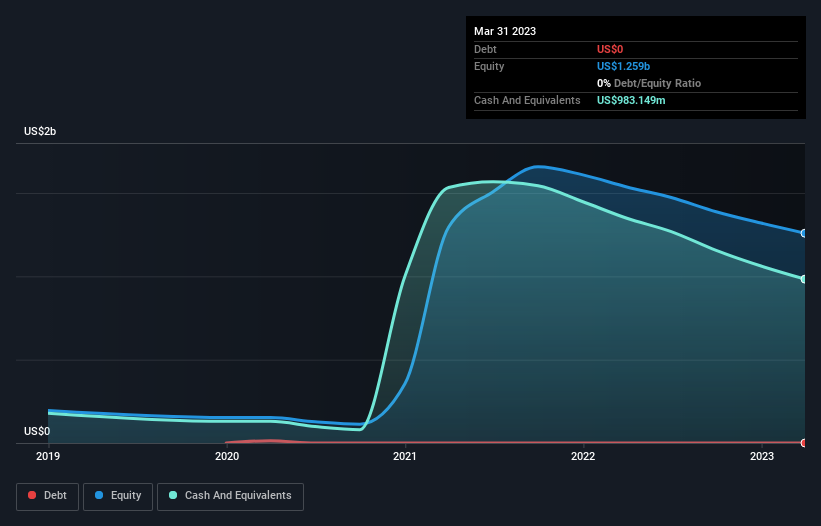This screenshot has width=821, height=526.
Task: Toggle the Cash And Equivalents legend button
Action: click(230, 496)
